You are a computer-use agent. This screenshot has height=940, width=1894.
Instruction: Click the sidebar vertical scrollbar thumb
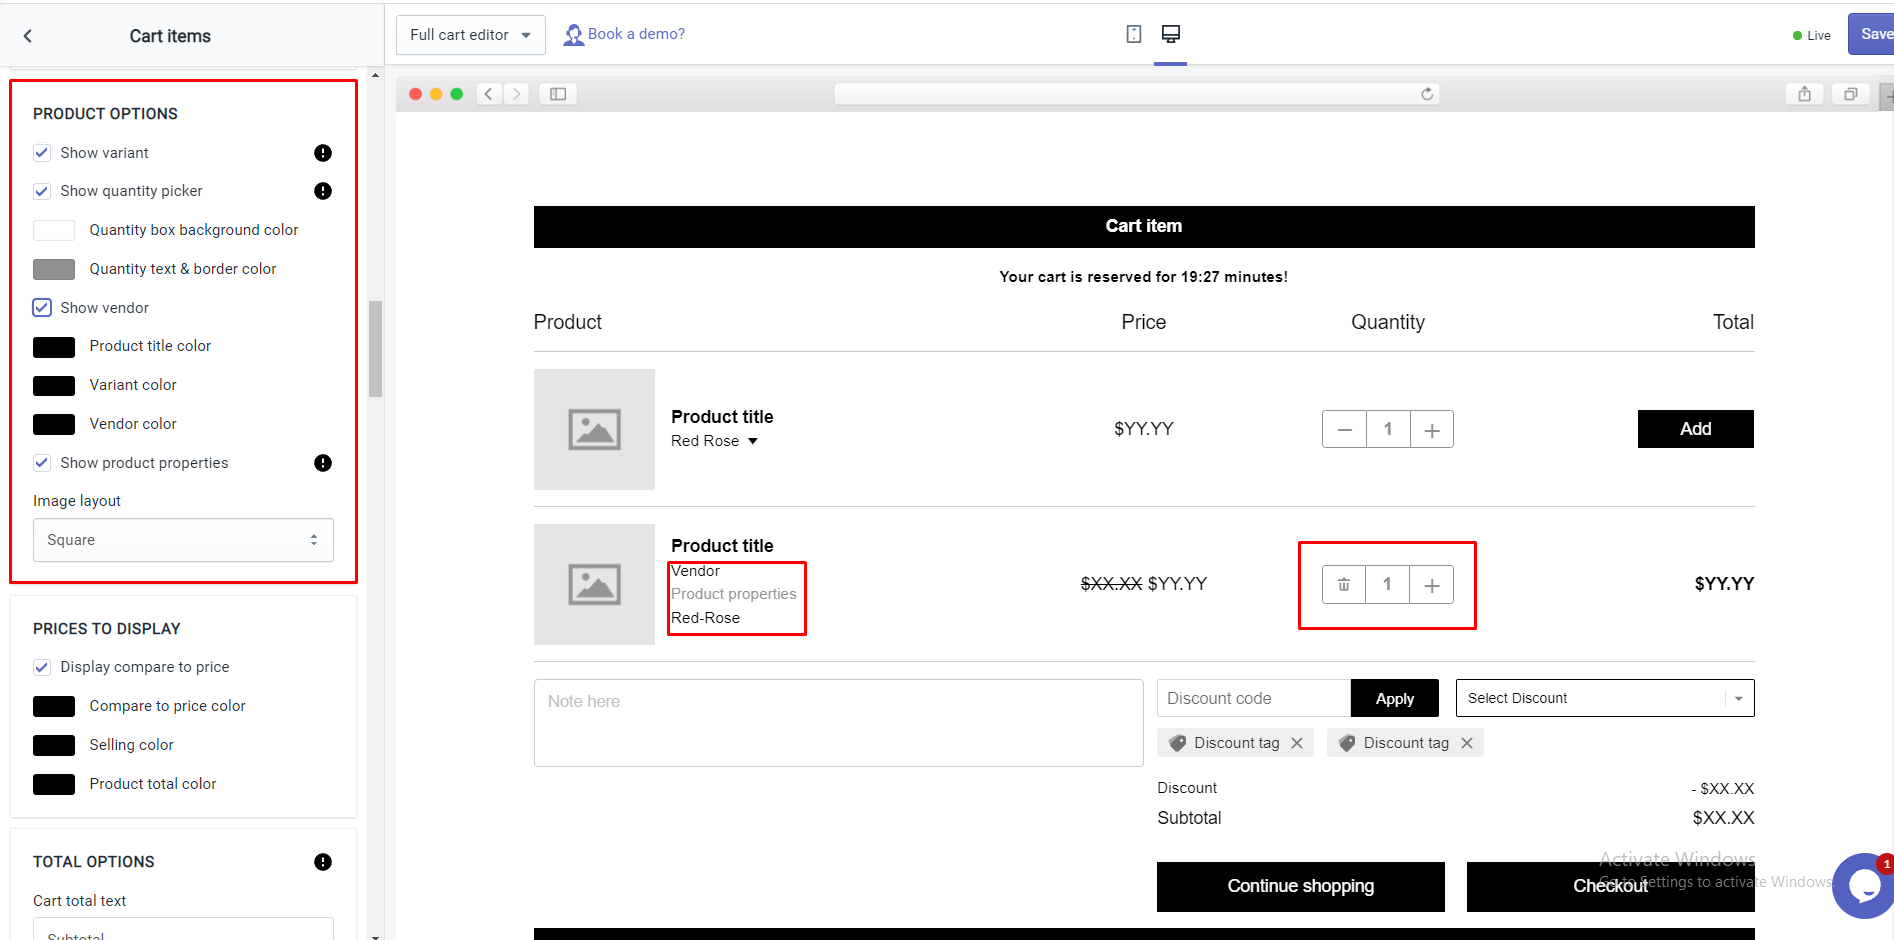(375, 348)
